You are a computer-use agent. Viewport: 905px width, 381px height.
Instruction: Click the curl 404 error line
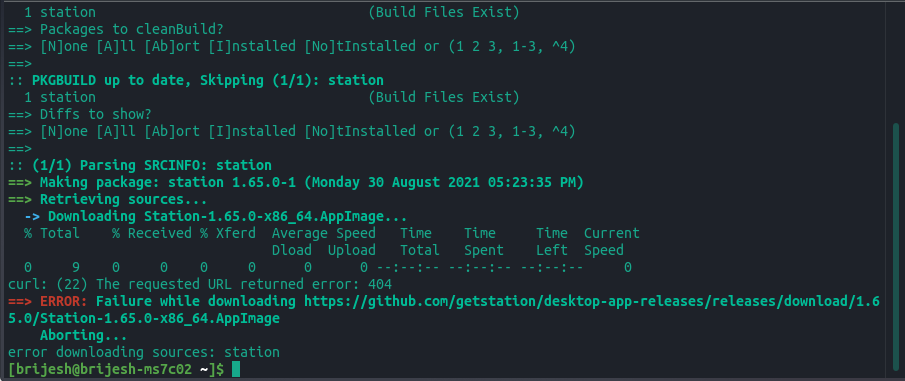click(200, 284)
